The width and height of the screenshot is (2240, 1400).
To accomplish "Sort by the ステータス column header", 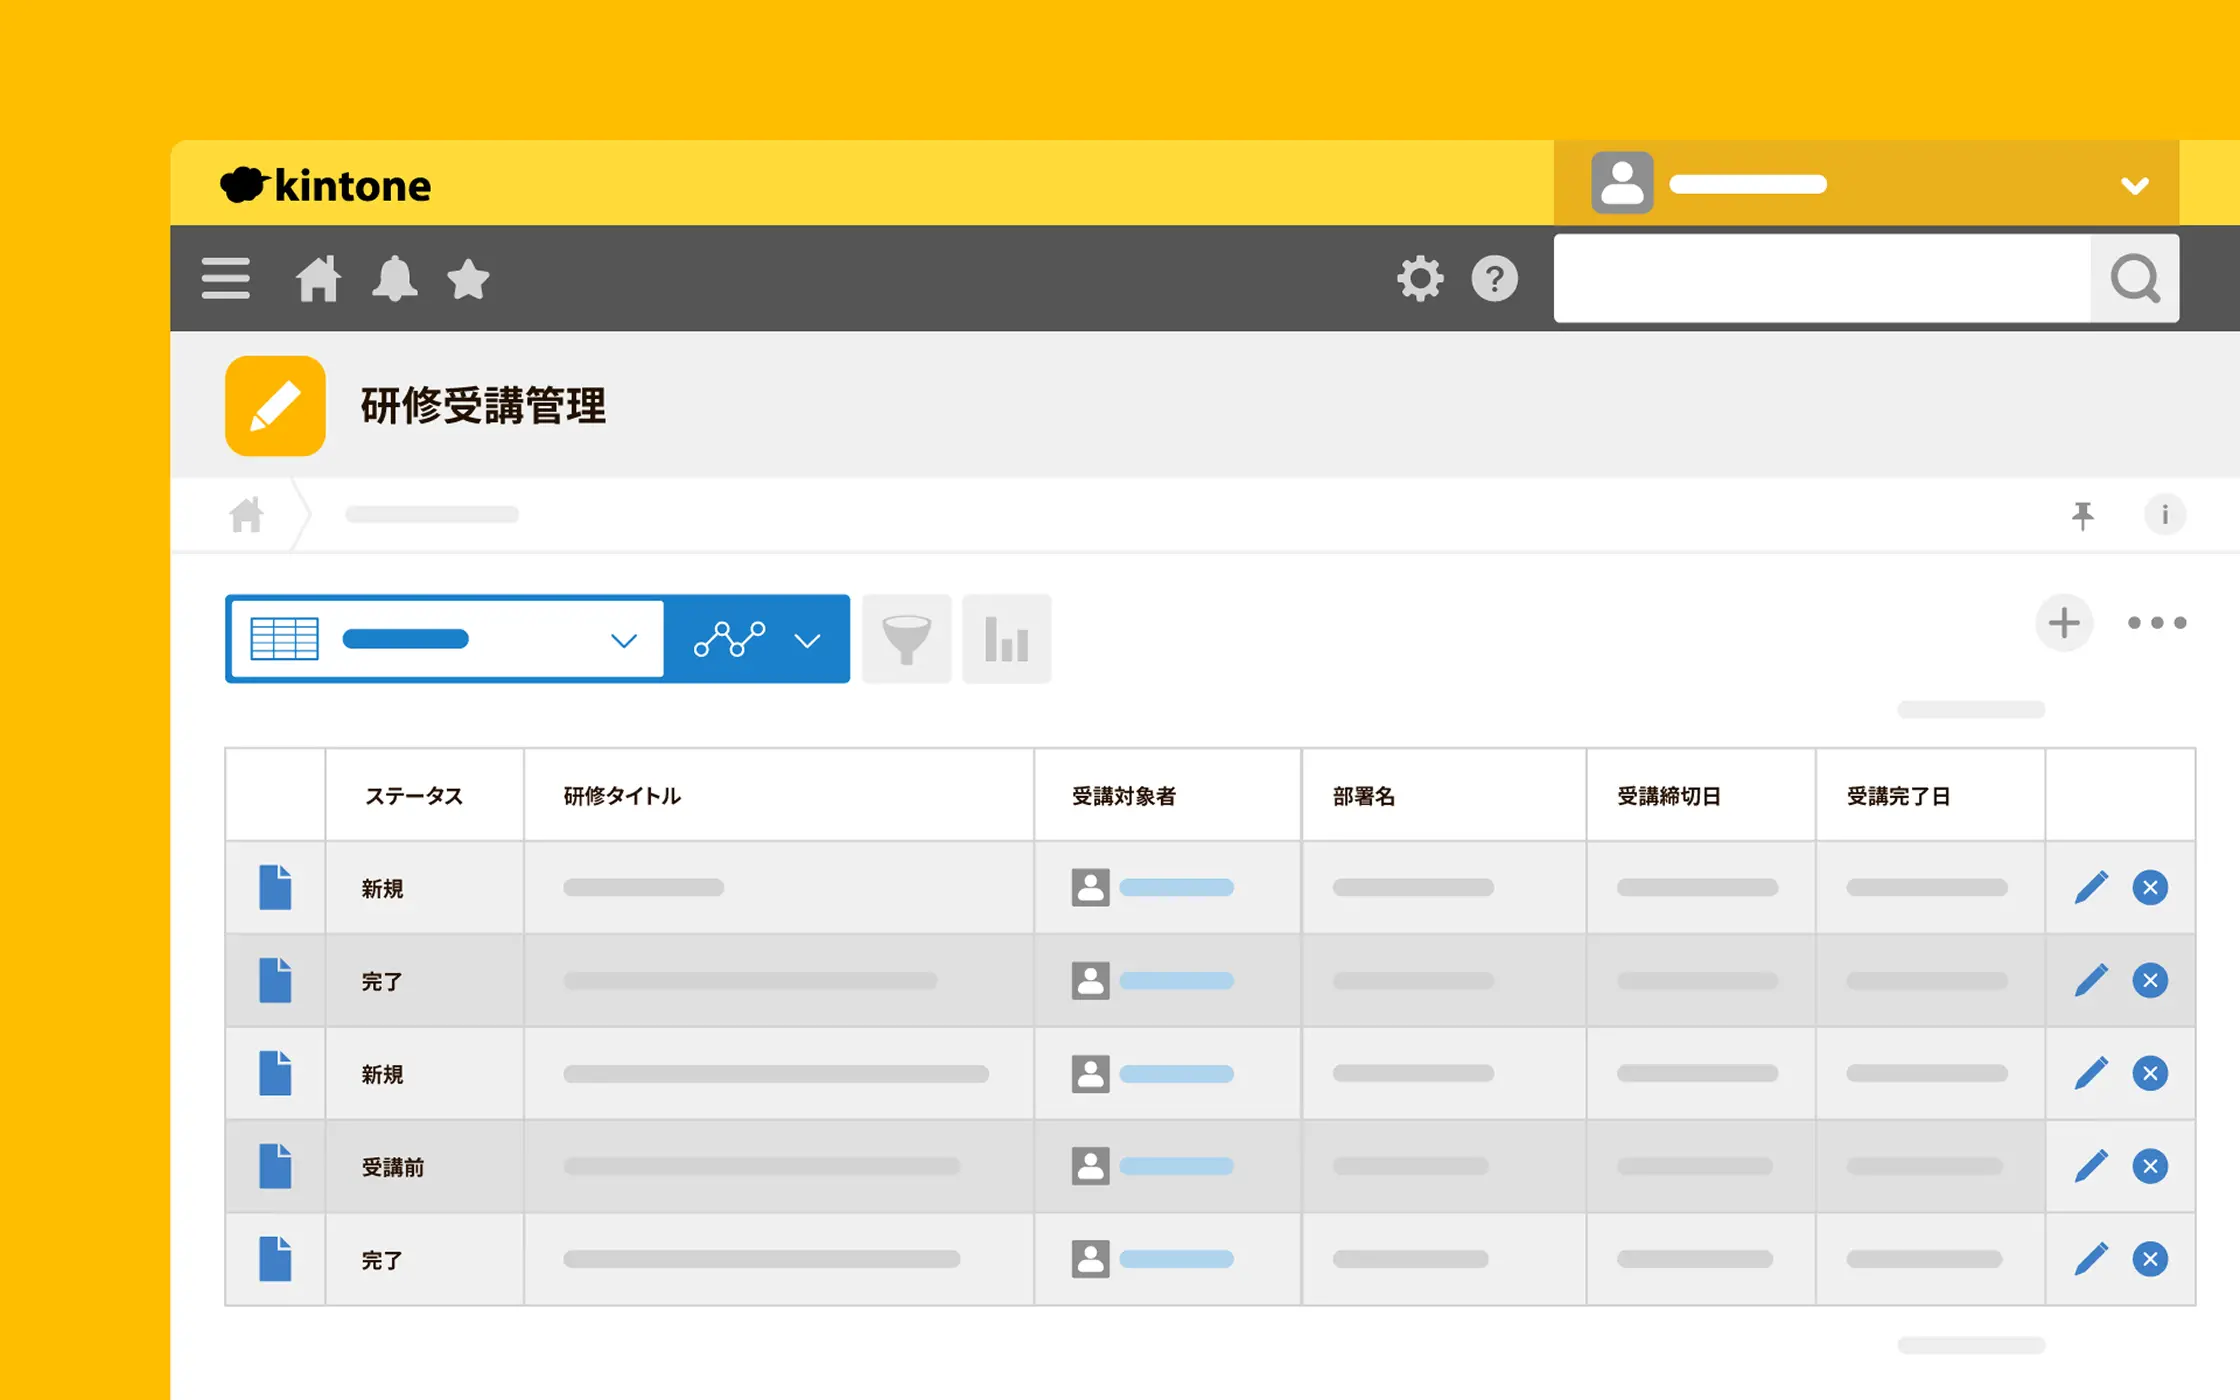I will (x=414, y=796).
